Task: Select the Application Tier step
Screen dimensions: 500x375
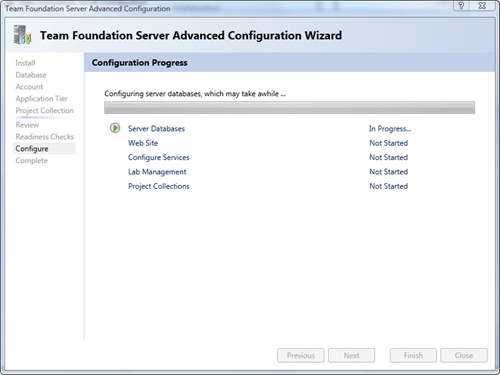Action: (42, 99)
